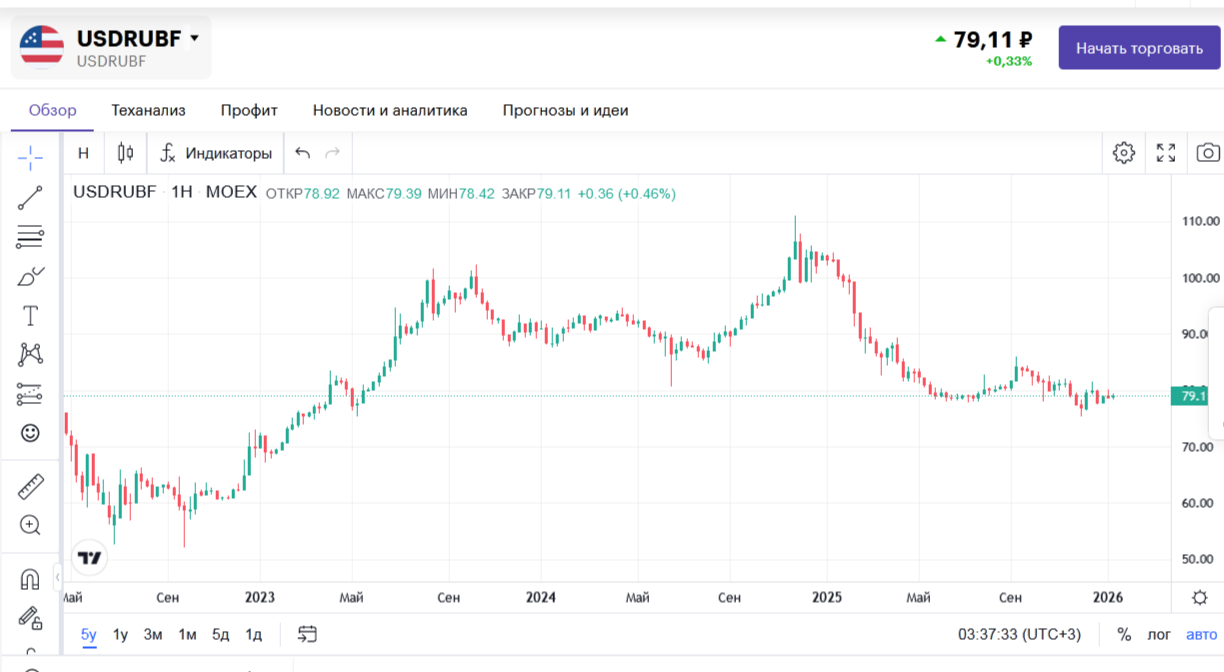Toggle the авто auto scale
The width and height of the screenshot is (1224, 672).
[x=1201, y=634]
